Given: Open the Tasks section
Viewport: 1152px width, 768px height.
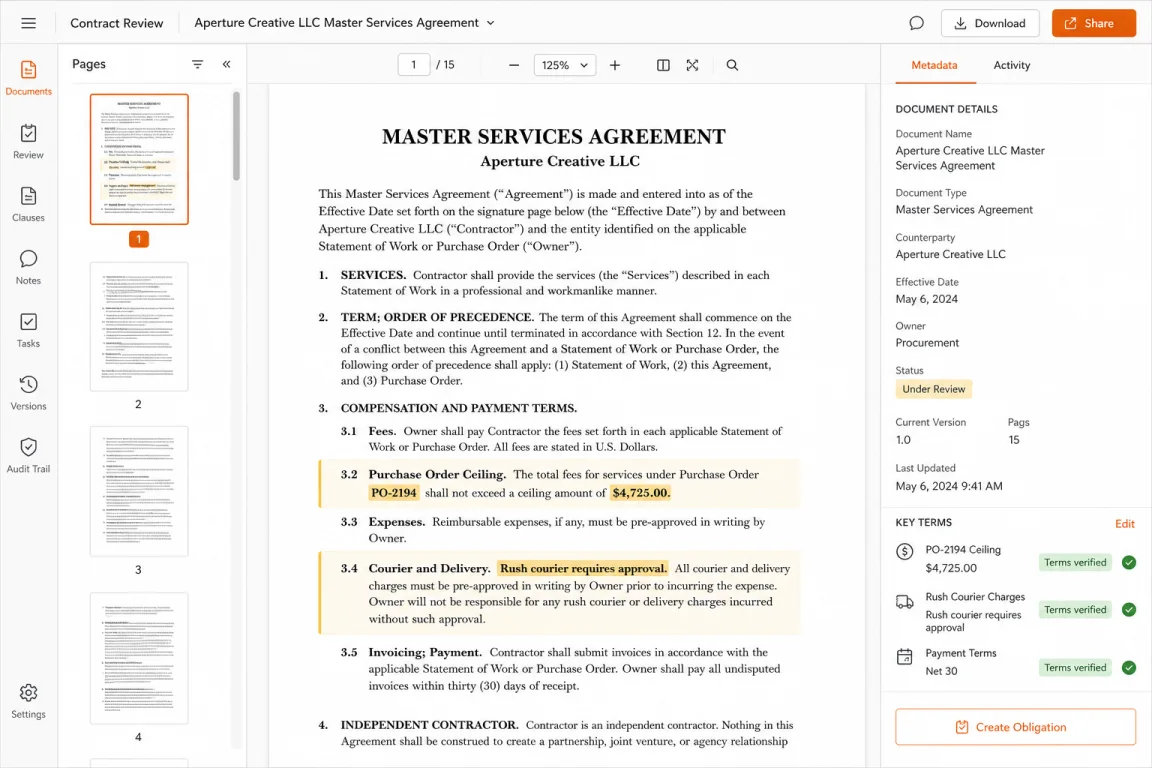Looking at the screenshot, I should pos(28,331).
